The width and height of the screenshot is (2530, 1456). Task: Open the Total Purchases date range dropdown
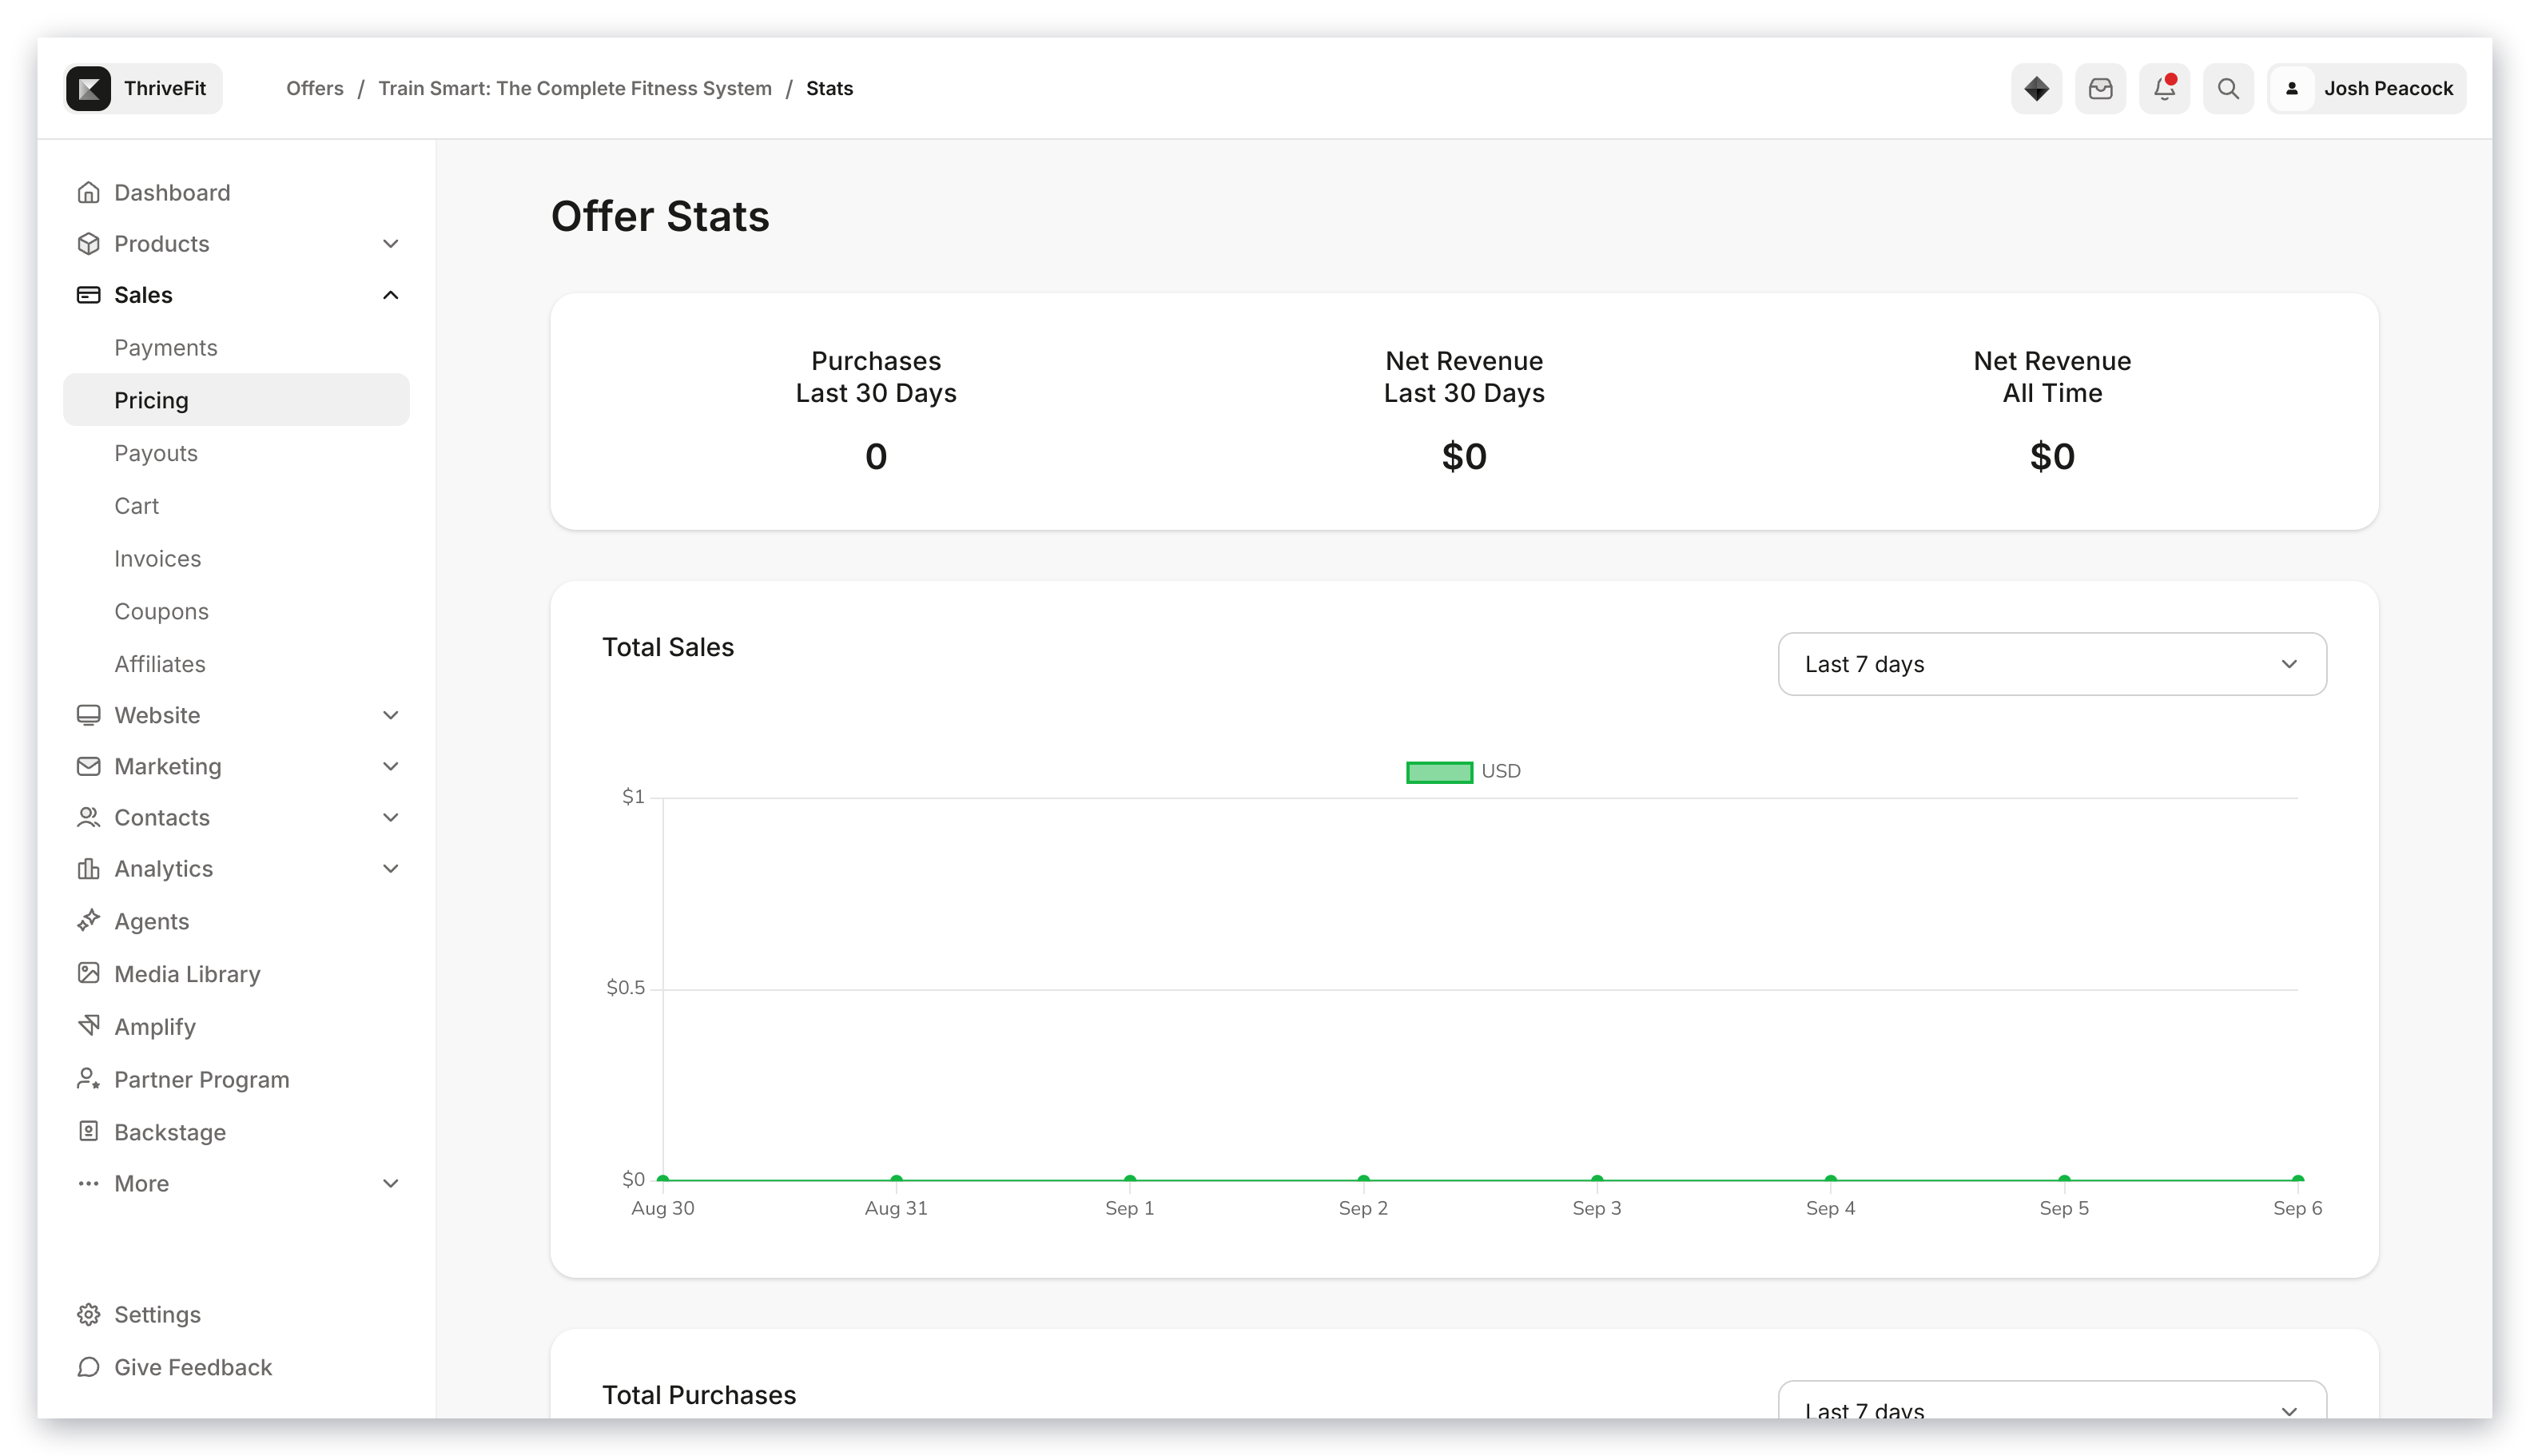pyautogui.click(x=2051, y=1399)
